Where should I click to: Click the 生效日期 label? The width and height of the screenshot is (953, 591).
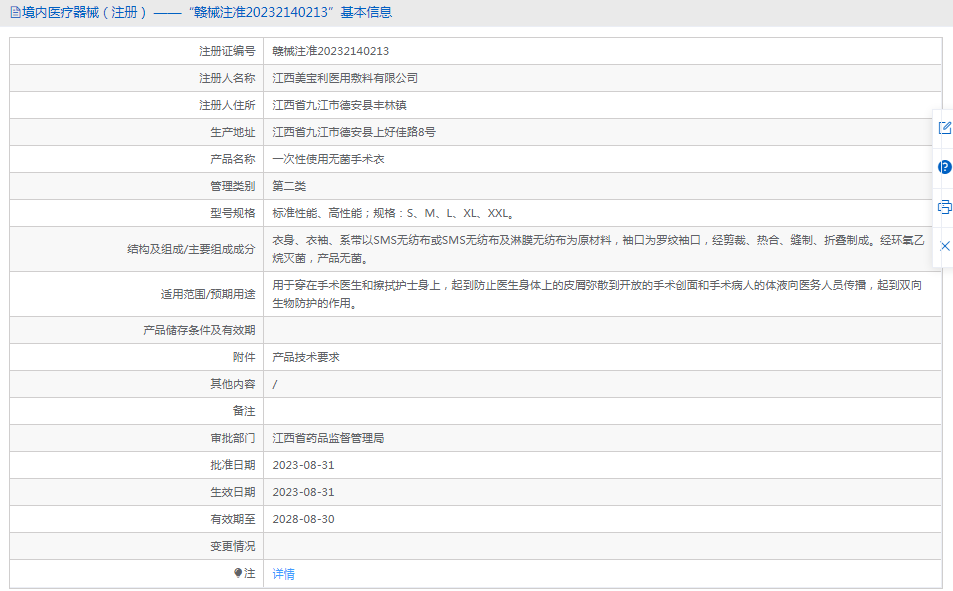coord(233,492)
